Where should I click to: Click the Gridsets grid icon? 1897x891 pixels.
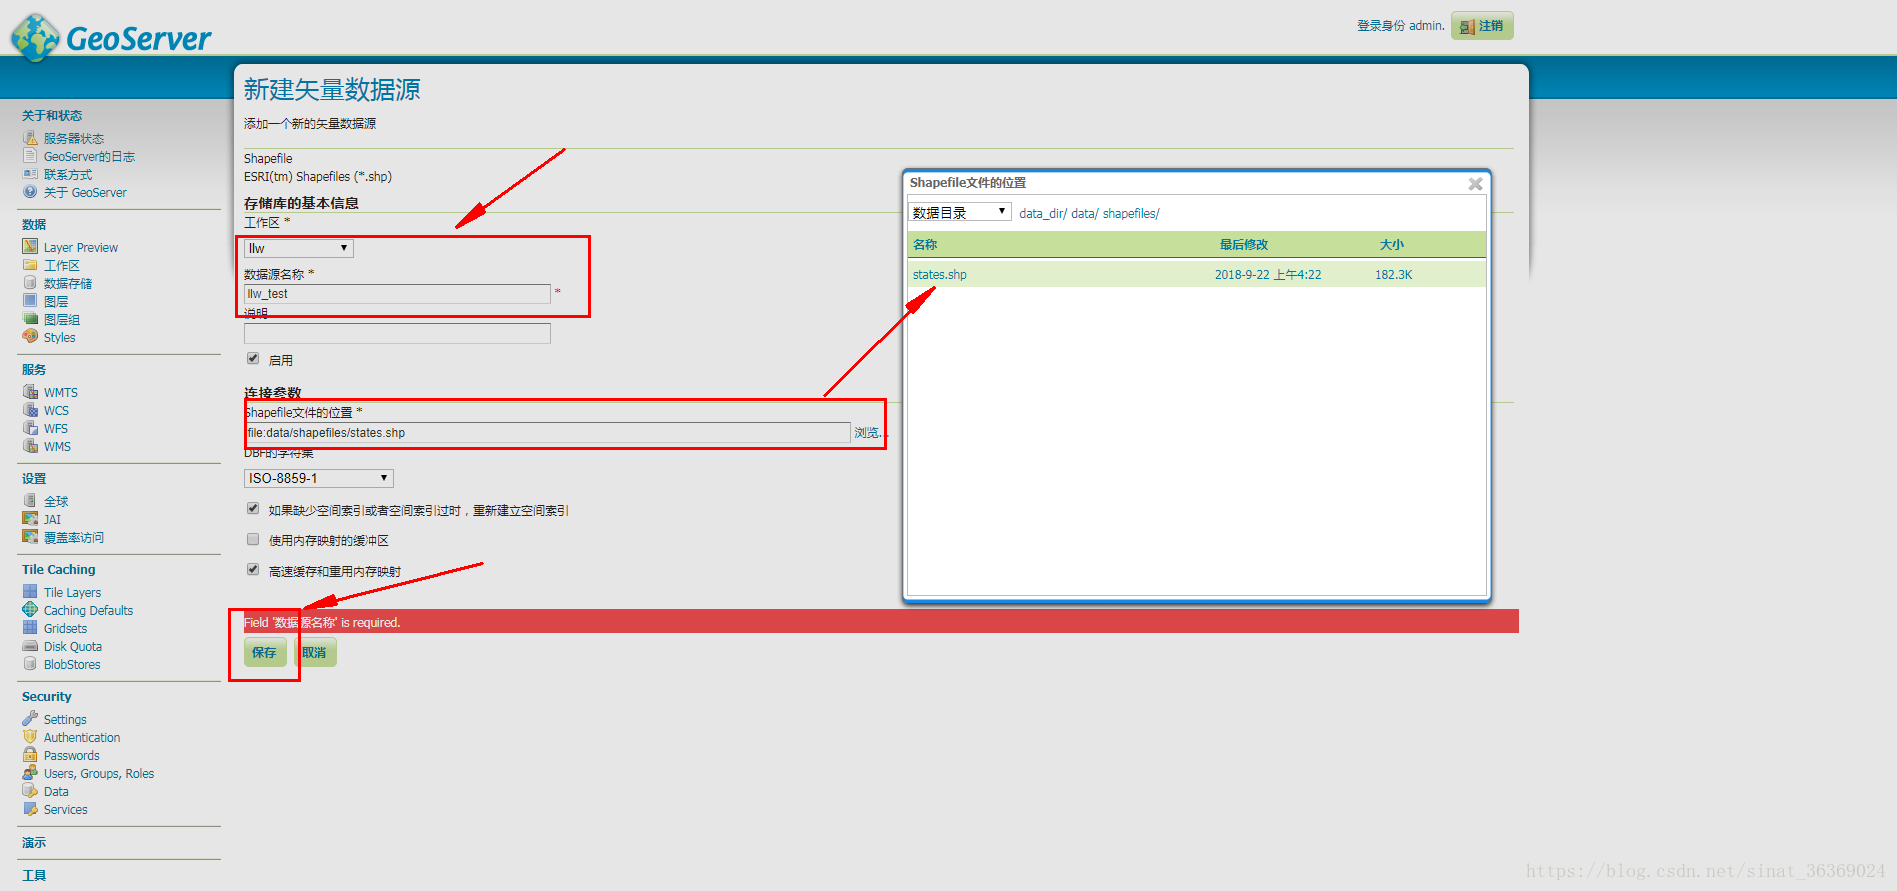(30, 628)
